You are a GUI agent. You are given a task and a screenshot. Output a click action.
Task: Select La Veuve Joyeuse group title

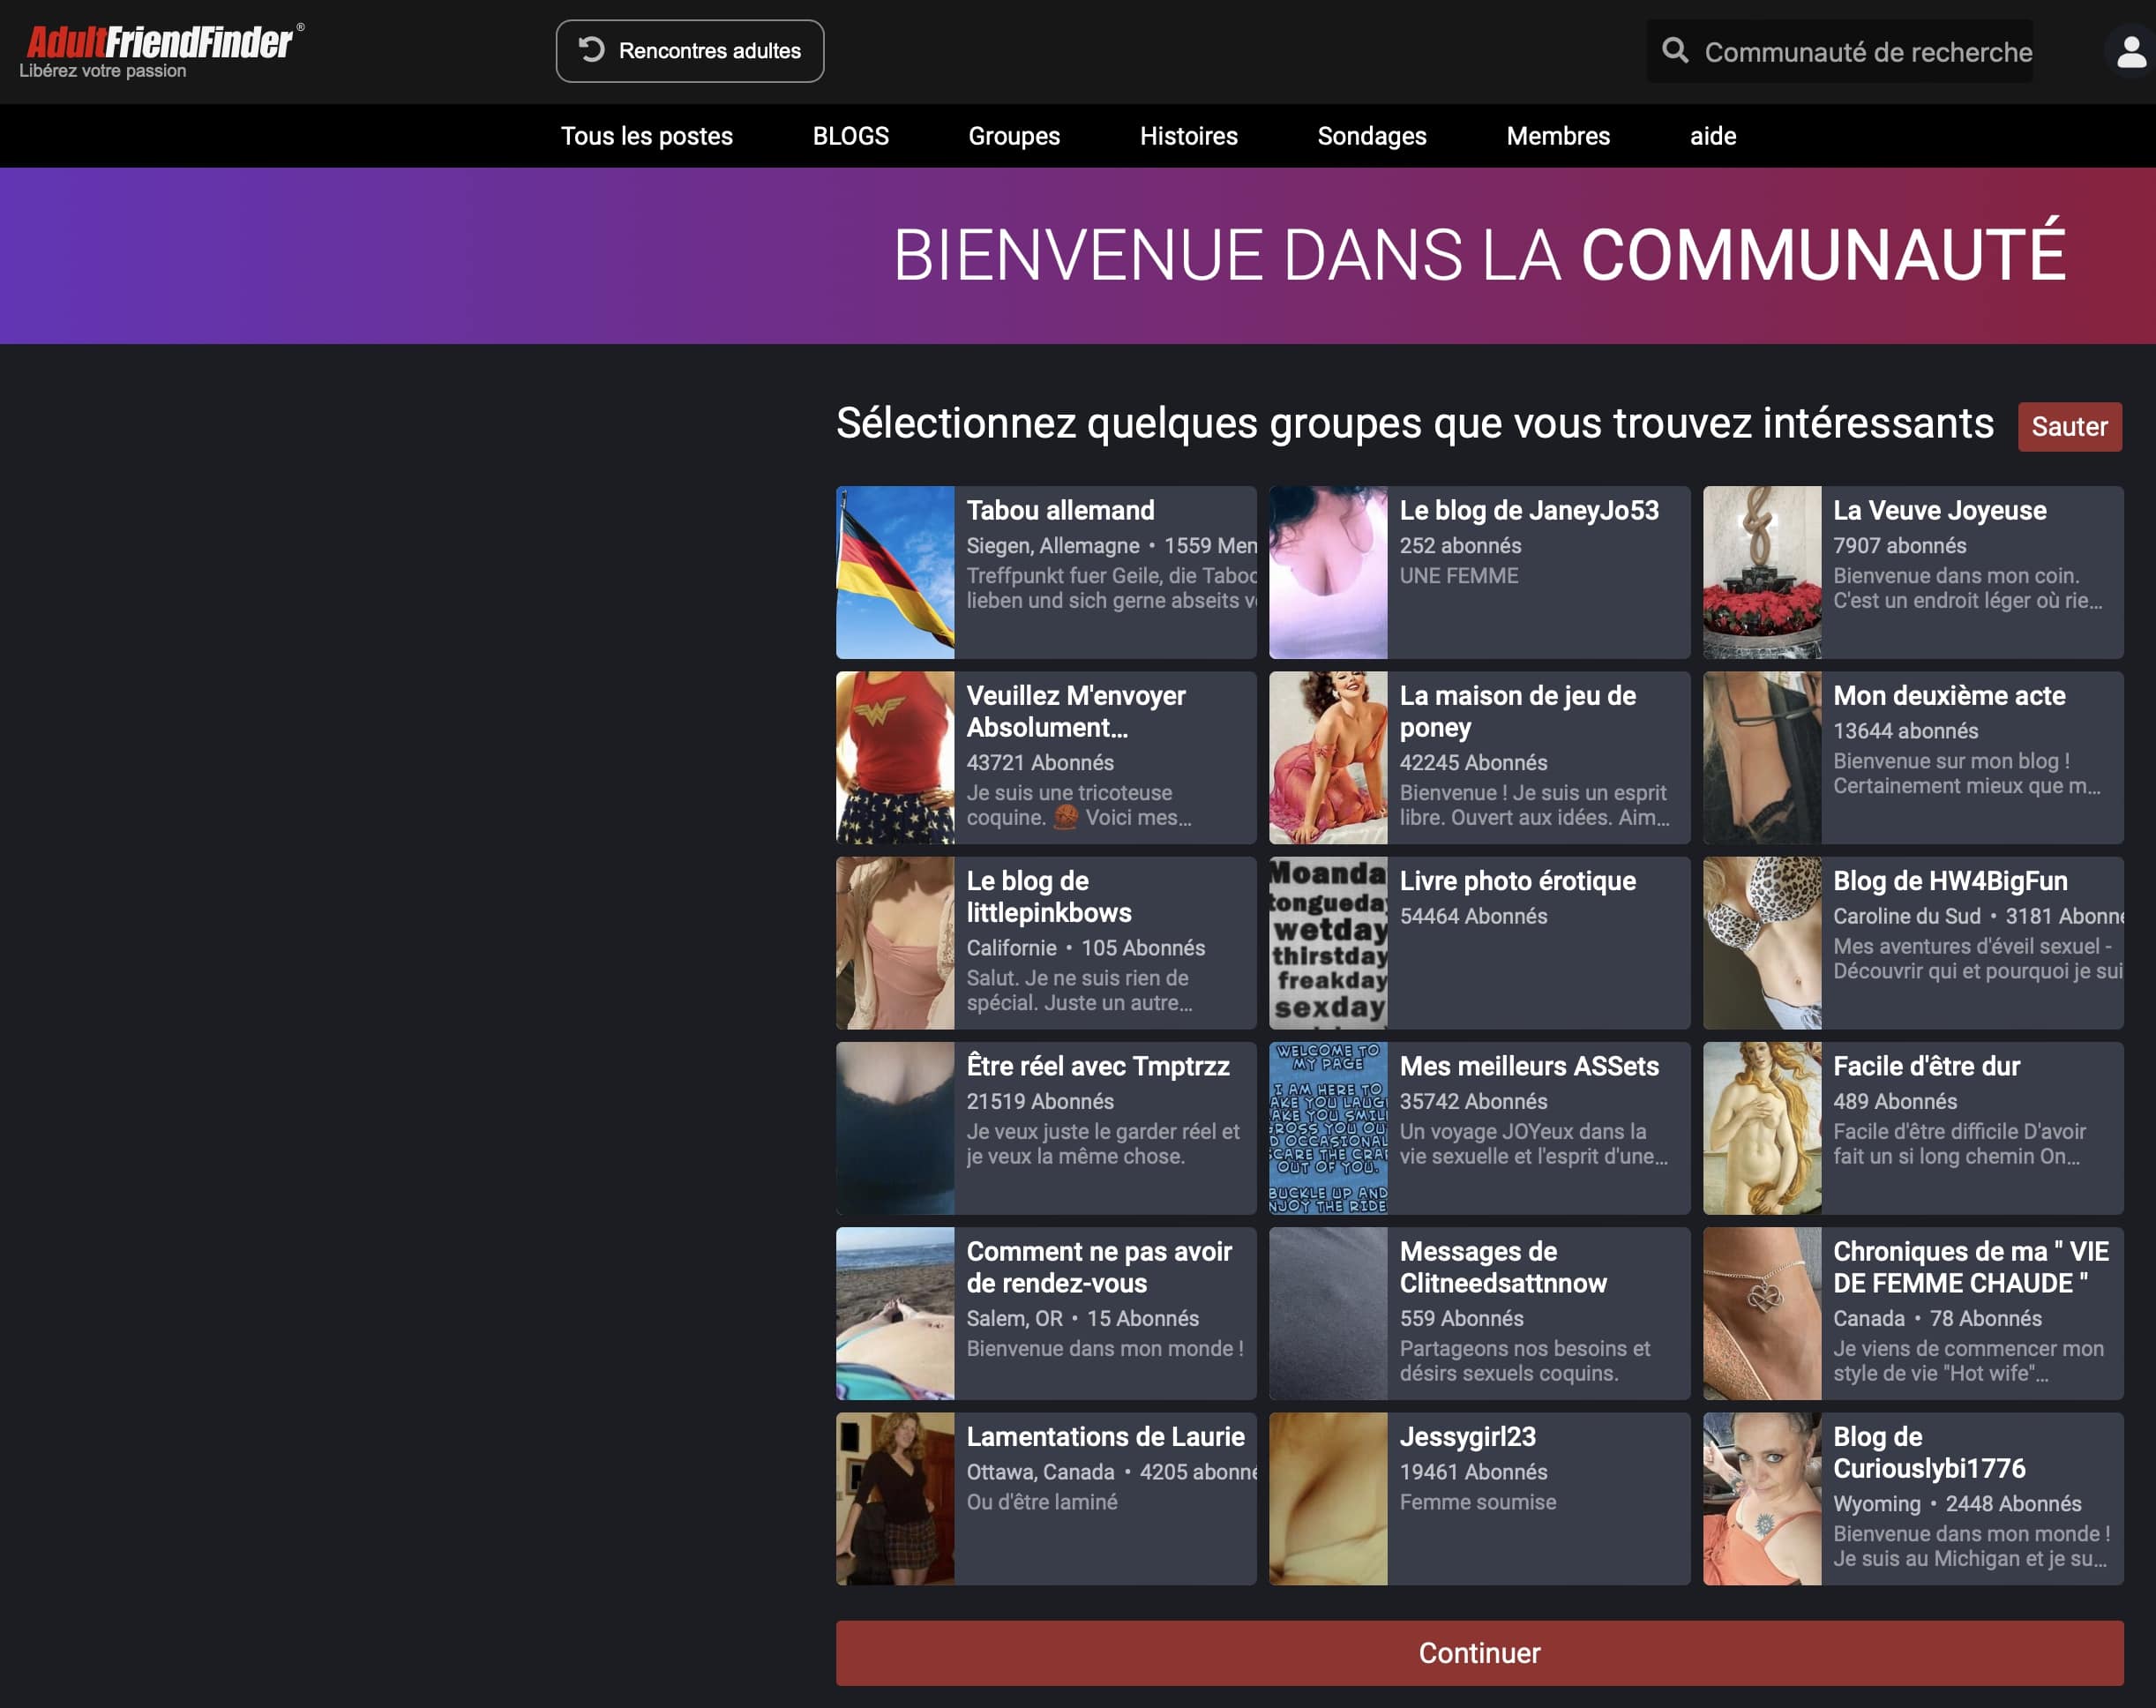coord(1938,510)
